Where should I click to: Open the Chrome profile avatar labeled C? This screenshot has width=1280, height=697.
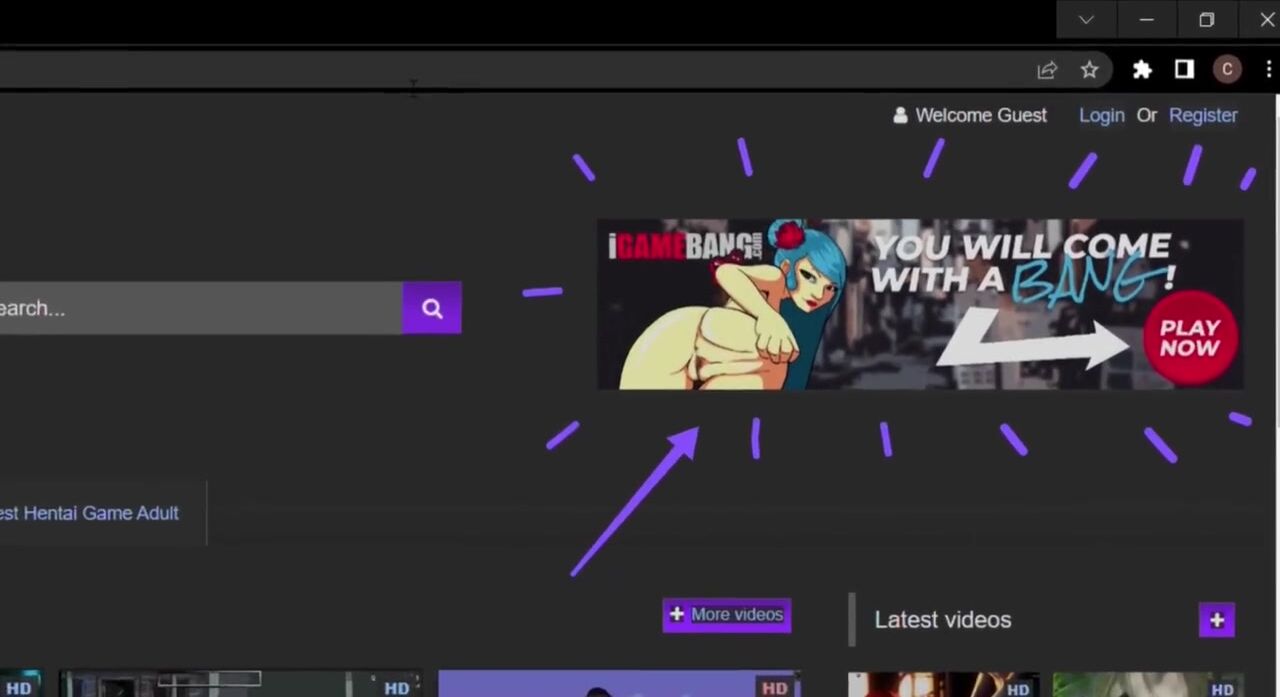tap(1227, 69)
